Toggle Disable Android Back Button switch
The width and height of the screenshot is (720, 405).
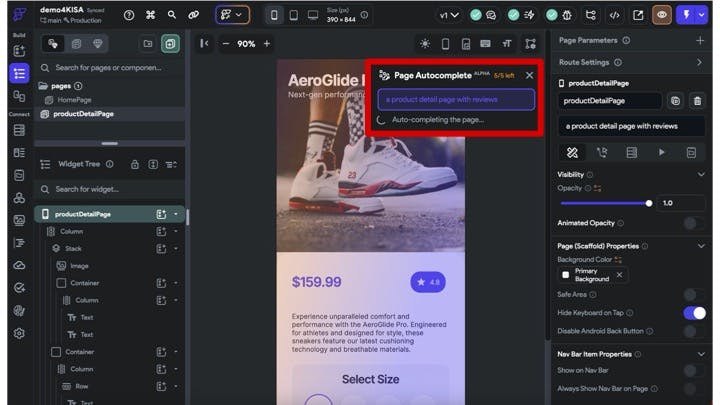tap(693, 331)
